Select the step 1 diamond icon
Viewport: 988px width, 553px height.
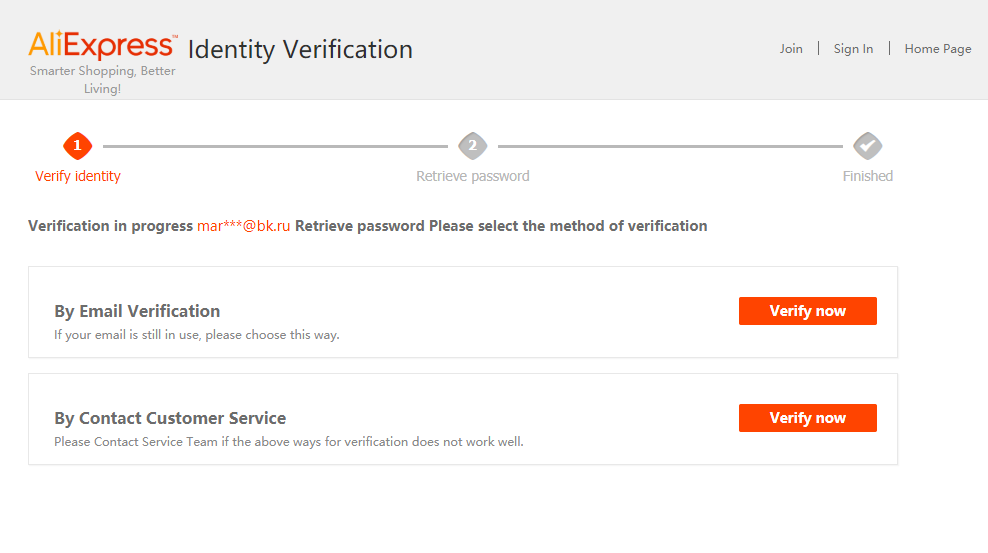pyautogui.click(x=78, y=146)
